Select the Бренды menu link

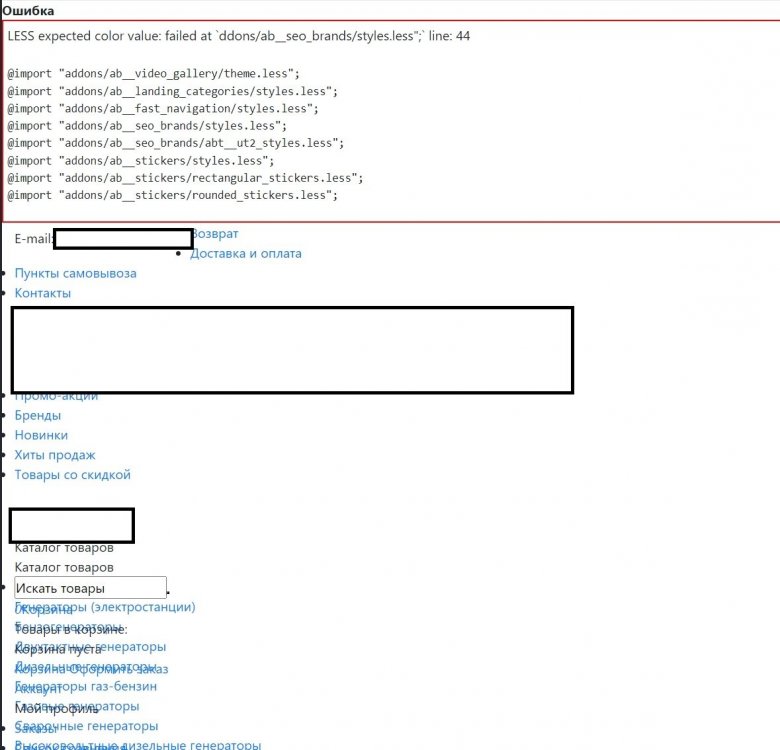pos(37,415)
